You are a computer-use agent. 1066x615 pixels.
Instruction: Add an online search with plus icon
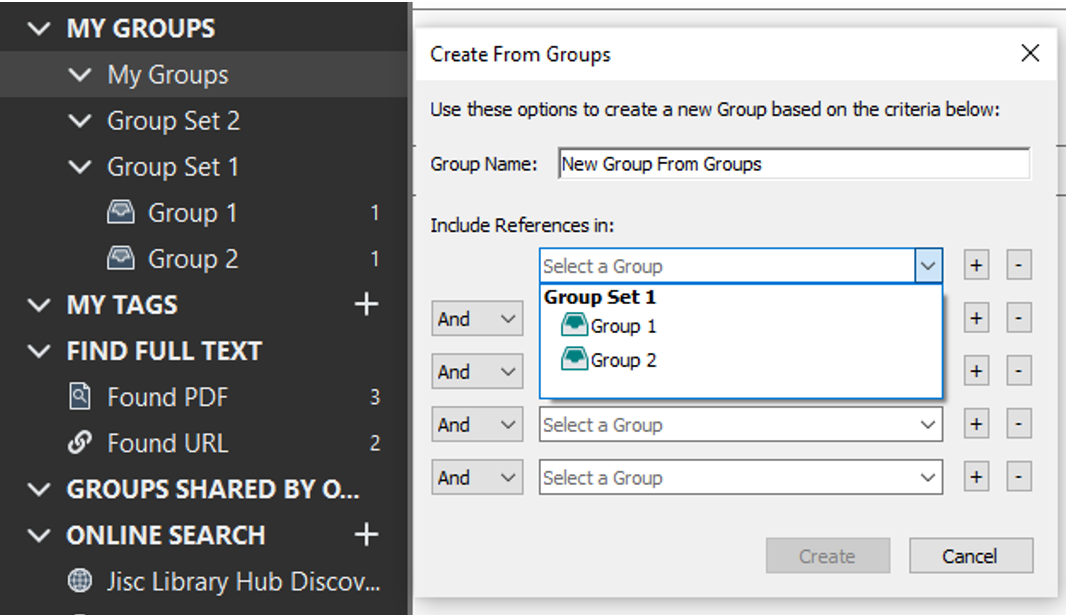coord(366,535)
